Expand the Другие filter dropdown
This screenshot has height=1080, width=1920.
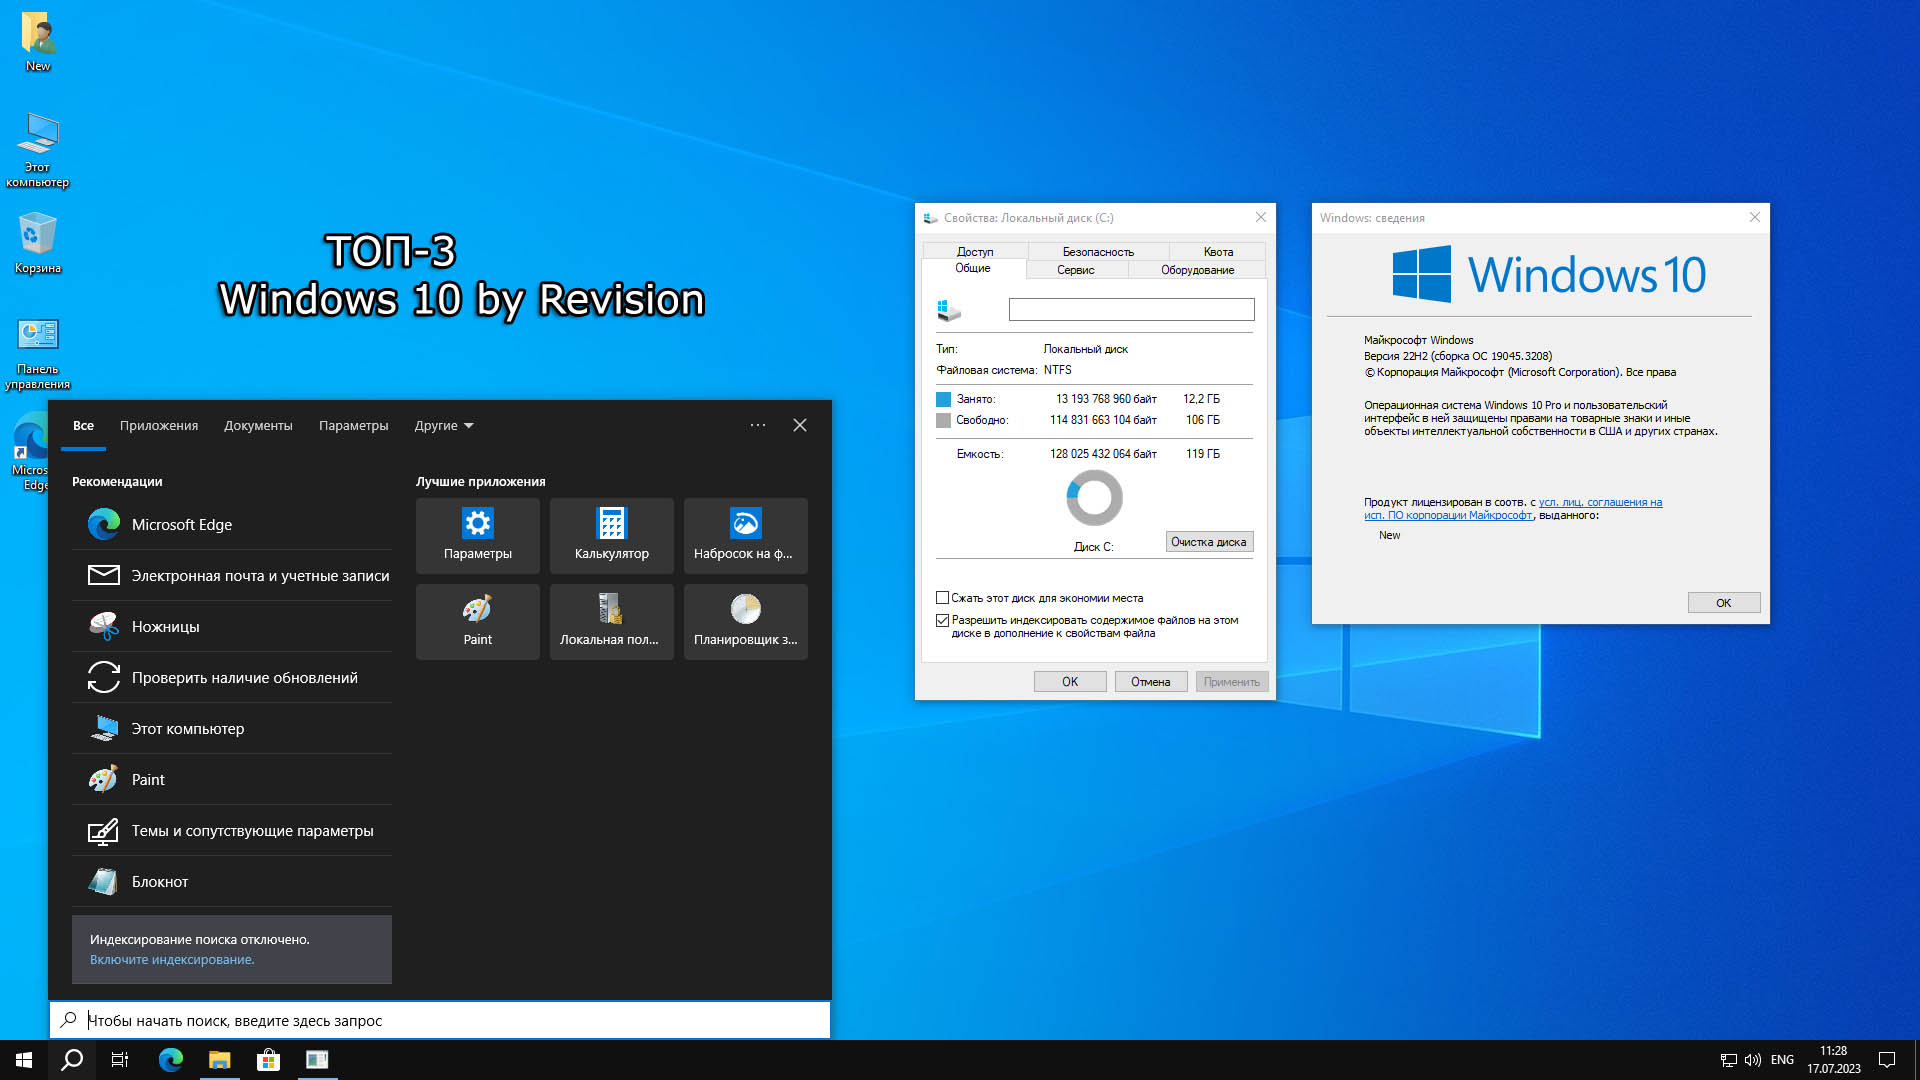pos(444,426)
